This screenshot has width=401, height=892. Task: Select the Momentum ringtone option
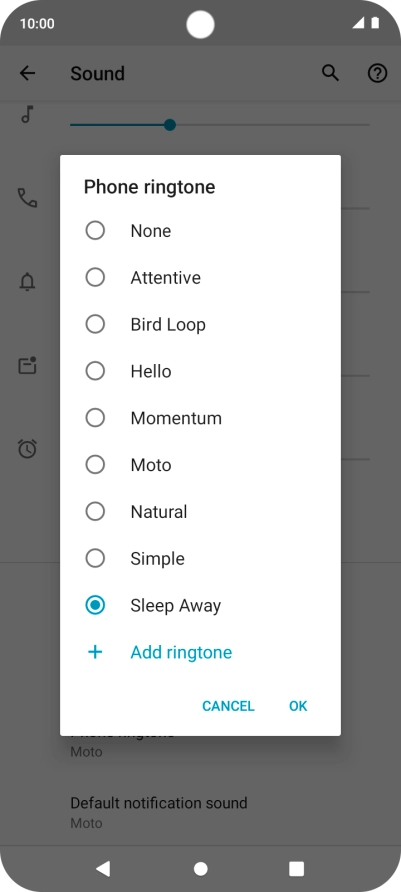pos(200,418)
